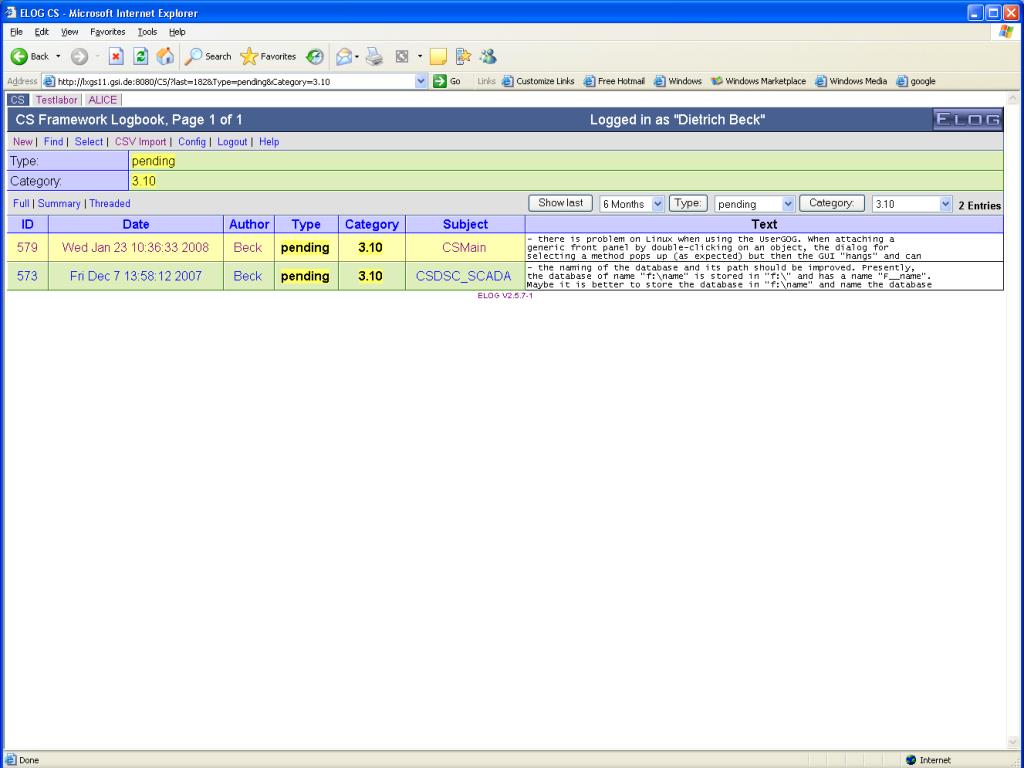Create a New logbook entry
Screen dimensions: 1024x768
coord(23,142)
